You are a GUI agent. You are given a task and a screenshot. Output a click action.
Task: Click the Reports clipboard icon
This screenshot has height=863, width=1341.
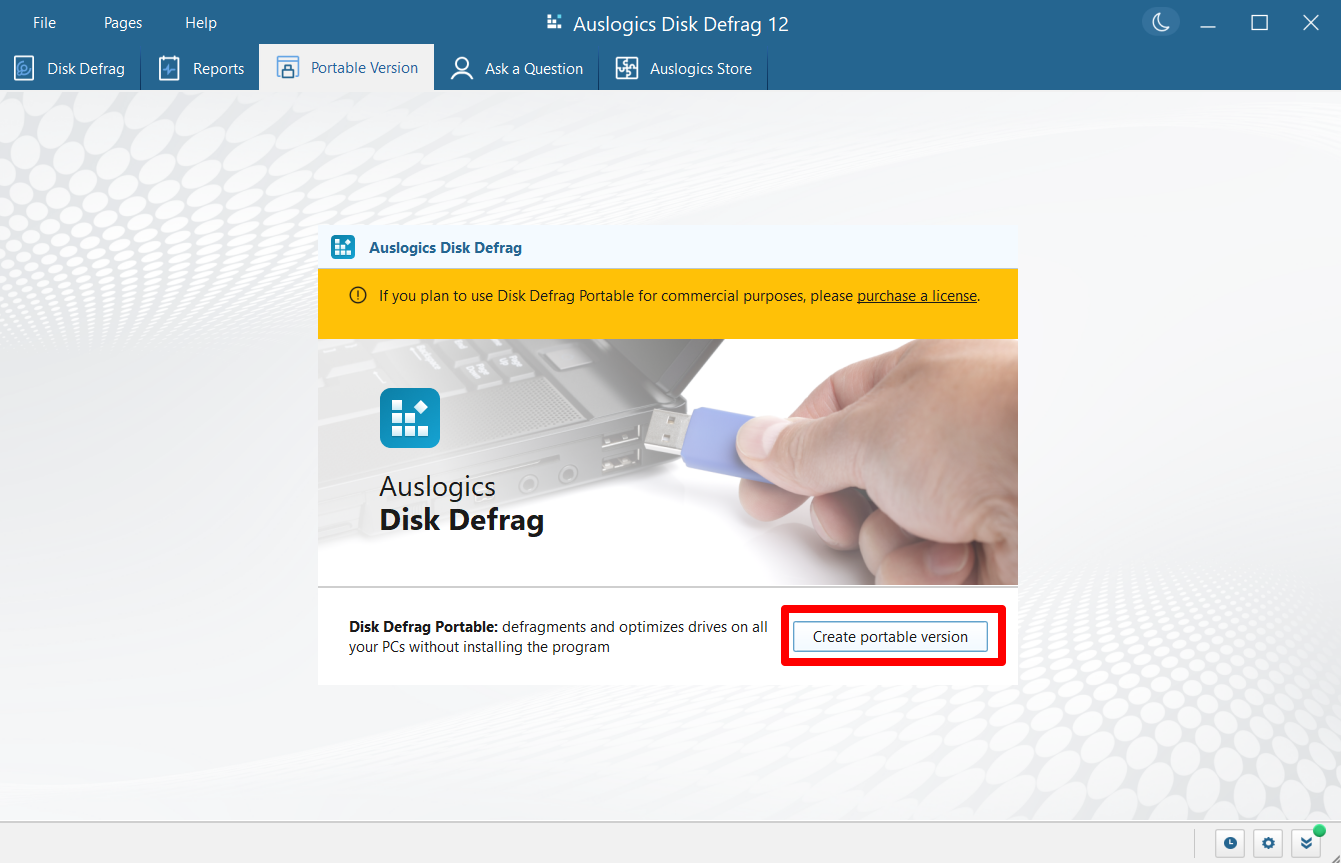167,68
